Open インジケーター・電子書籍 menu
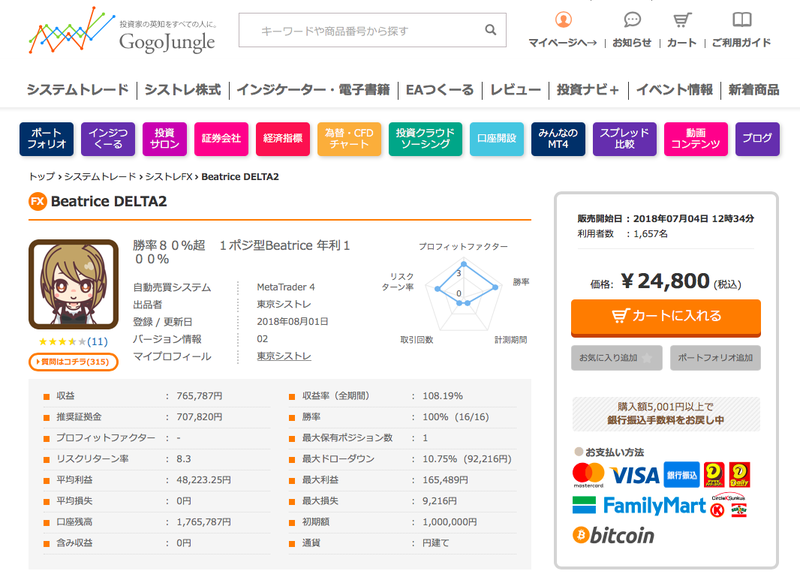 pyautogui.click(x=313, y=90)
